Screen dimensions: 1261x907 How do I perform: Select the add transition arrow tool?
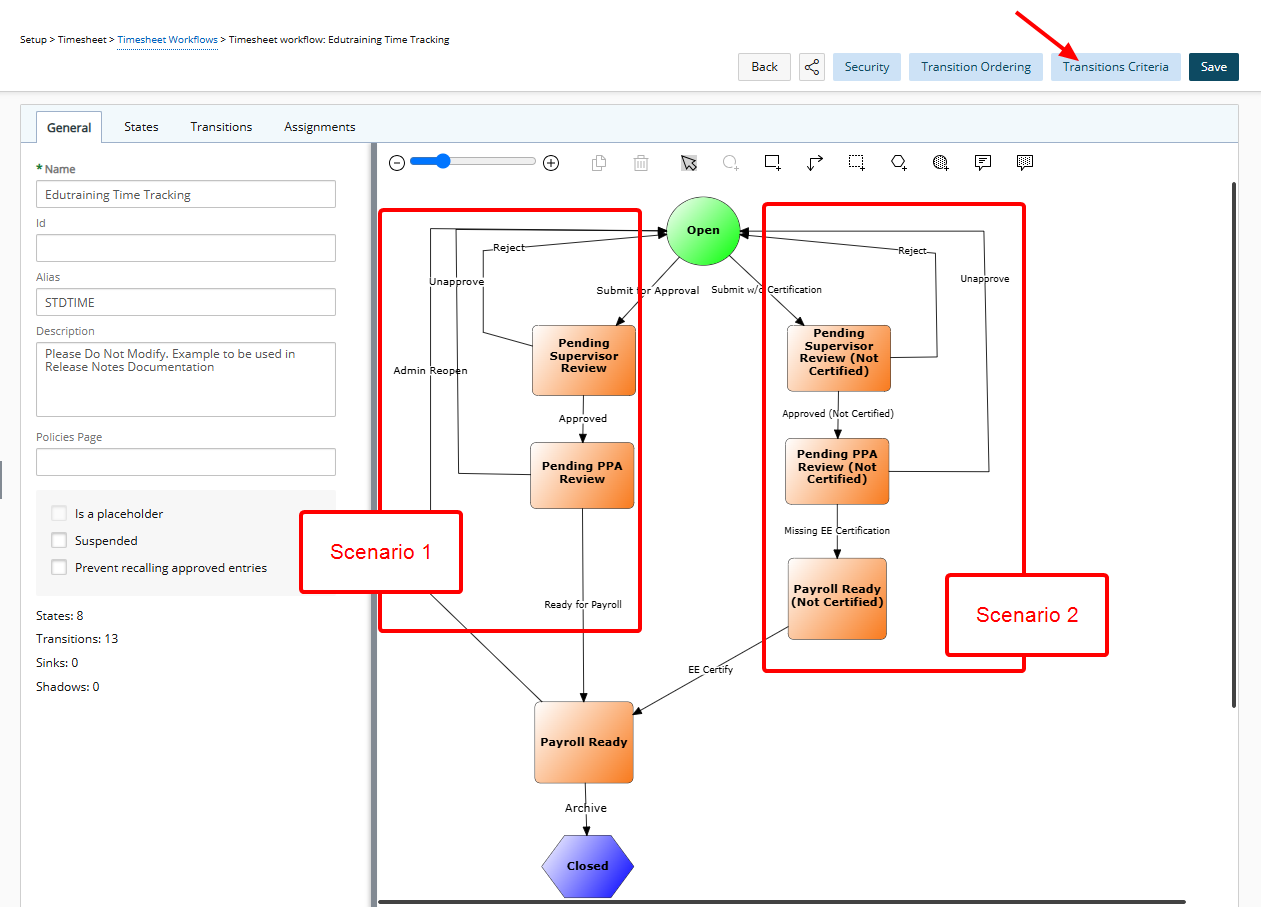[815, 163]
